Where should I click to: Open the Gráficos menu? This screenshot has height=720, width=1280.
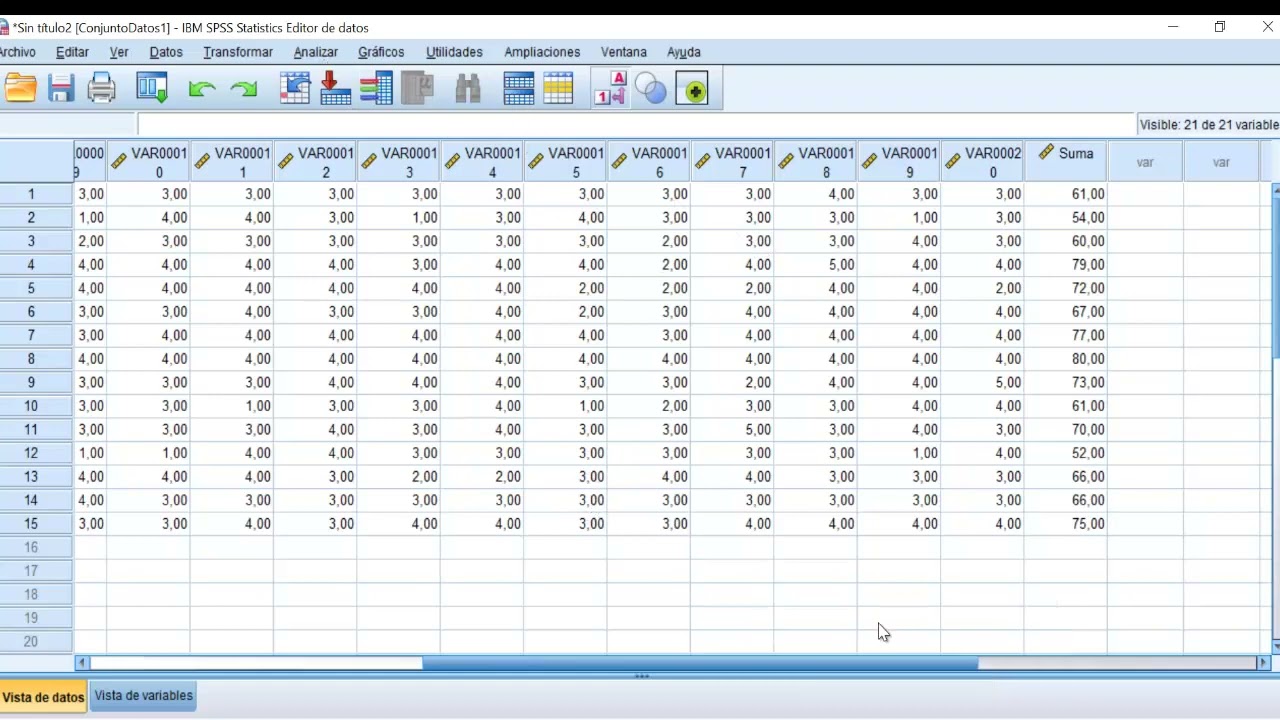pos(381,52)
